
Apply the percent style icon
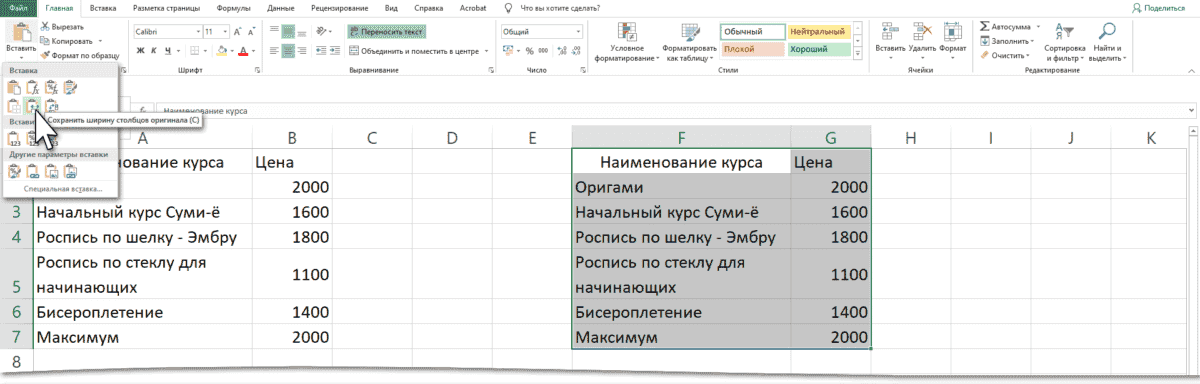(529, 51)
